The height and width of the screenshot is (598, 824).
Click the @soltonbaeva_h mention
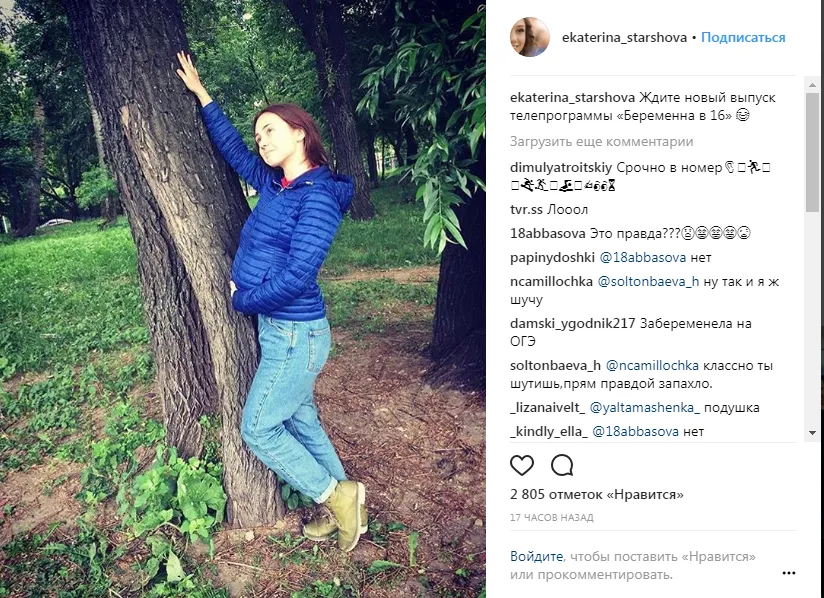648,282
